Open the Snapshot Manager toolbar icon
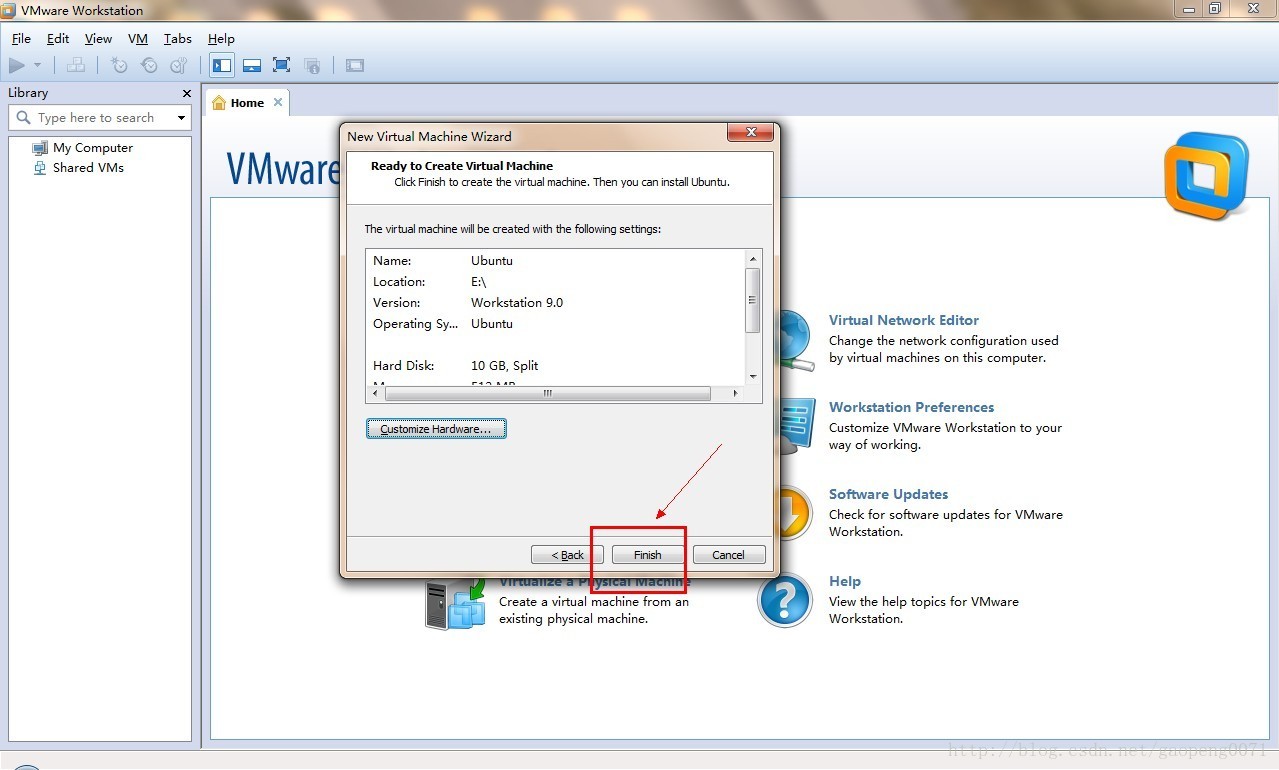 coord(179,65)
